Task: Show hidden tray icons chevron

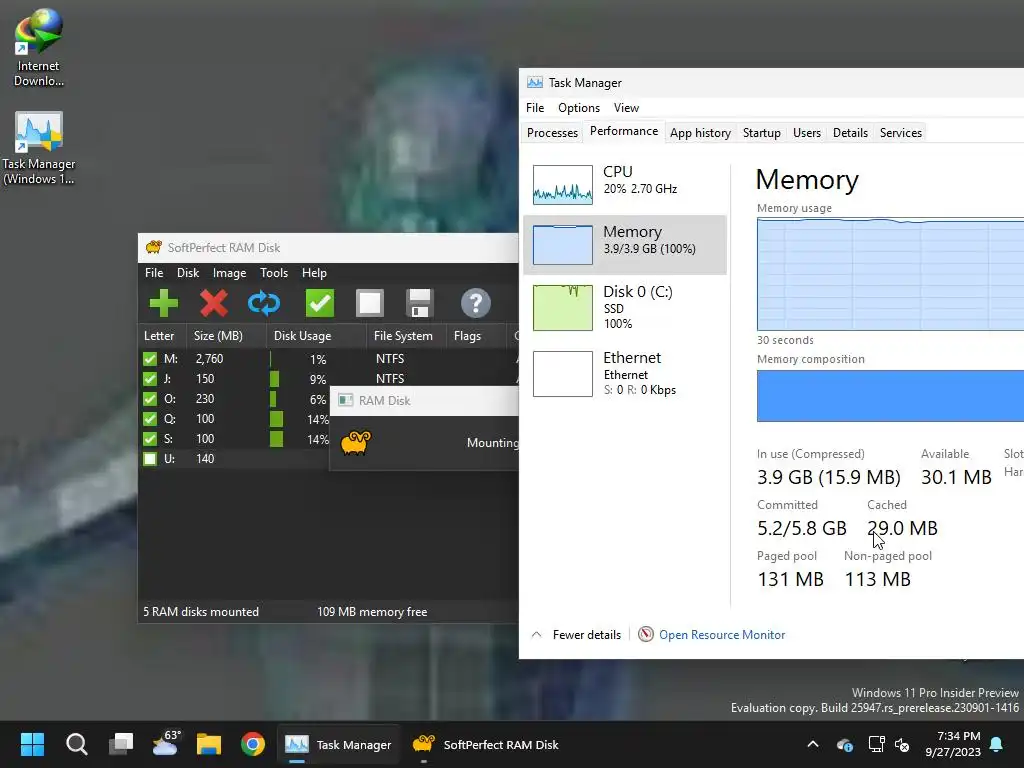Action: (813, 744)
